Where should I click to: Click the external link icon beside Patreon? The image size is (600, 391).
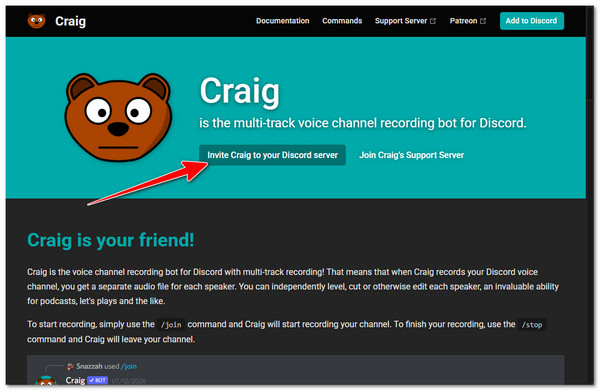[483, 21]
